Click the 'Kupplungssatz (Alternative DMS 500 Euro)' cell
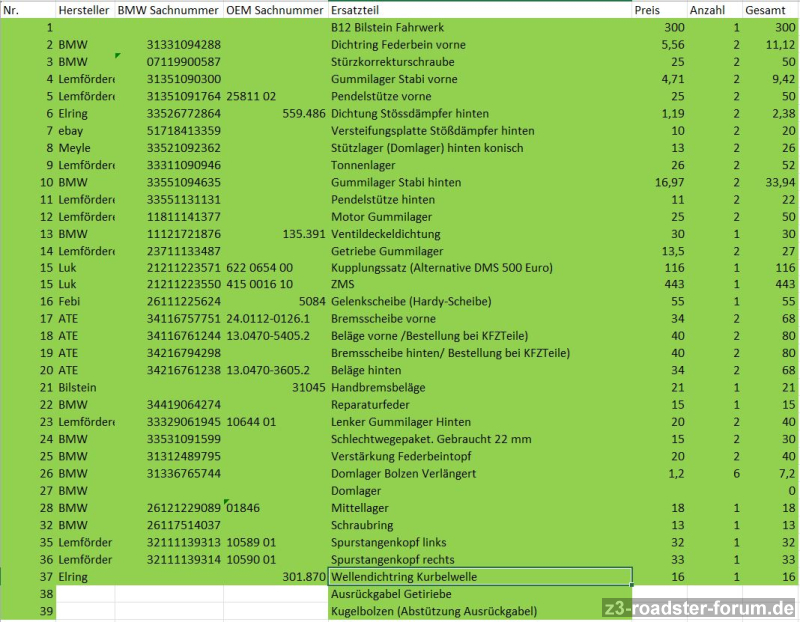800x622 pixels. coord(480,267)
